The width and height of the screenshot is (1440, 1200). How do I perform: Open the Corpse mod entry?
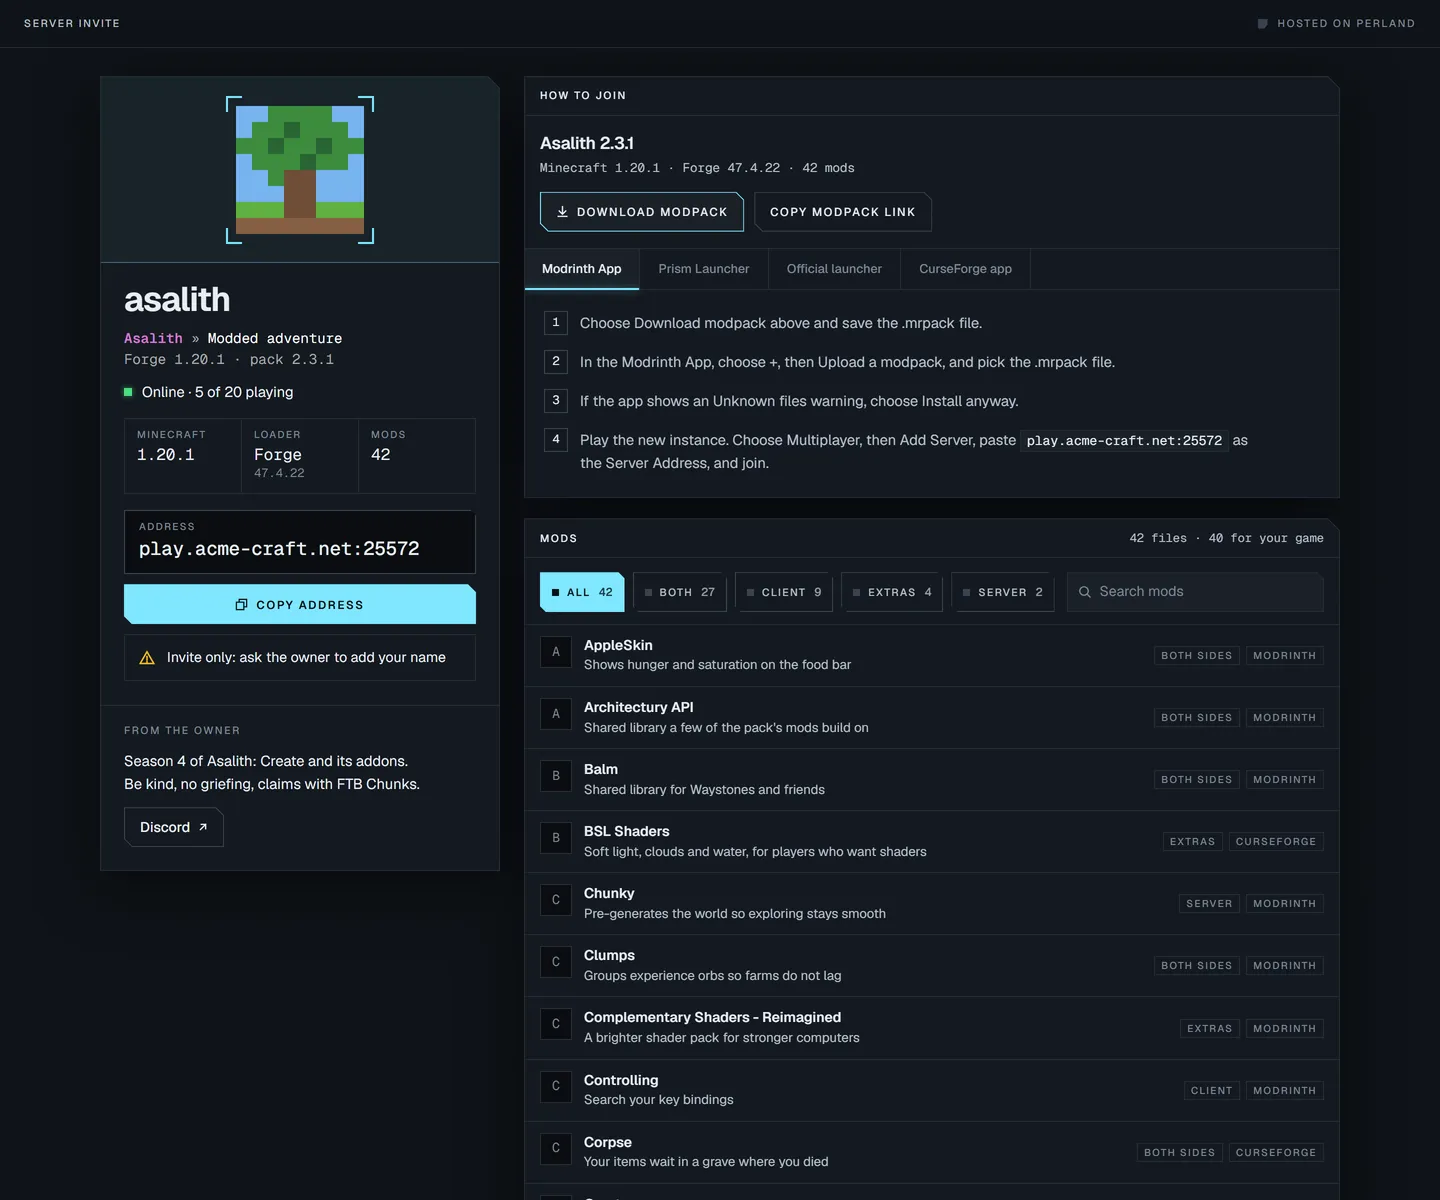(x=932, y=1153)
